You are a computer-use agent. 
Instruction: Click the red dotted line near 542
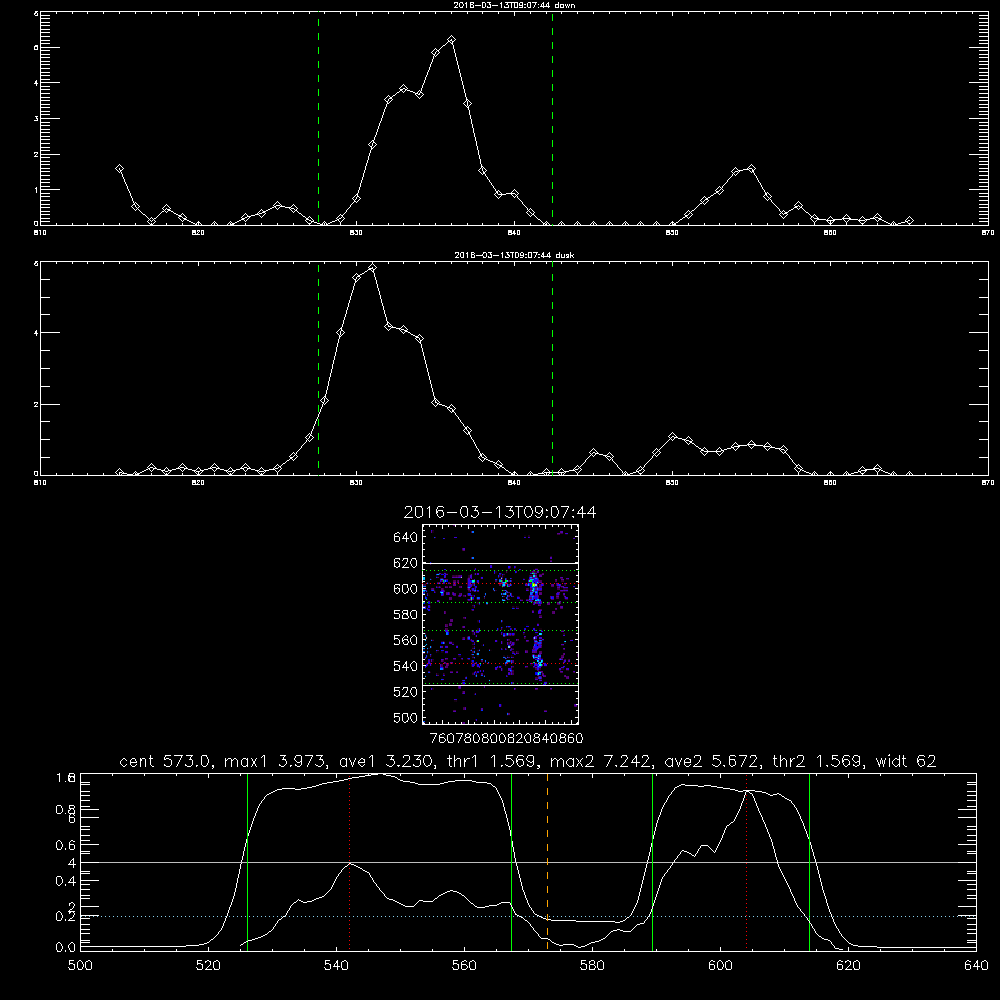[349, 861]
